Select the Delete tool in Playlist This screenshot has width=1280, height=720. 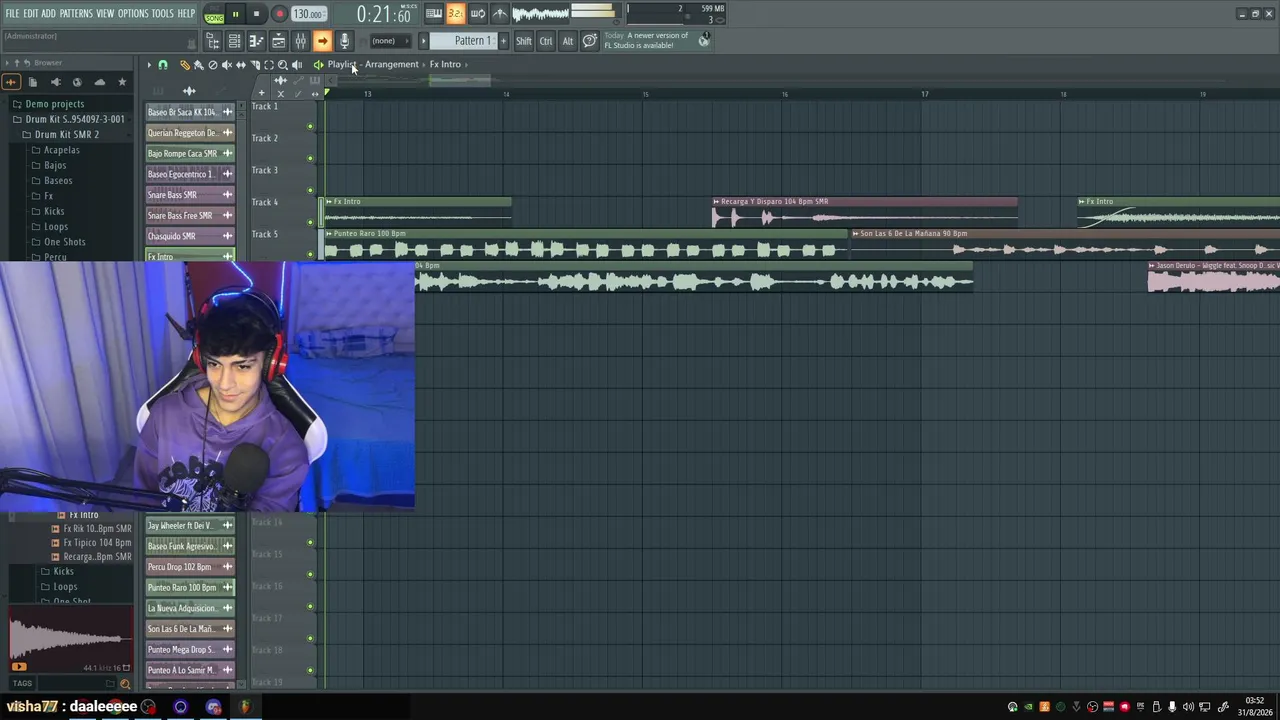[212, 65]
